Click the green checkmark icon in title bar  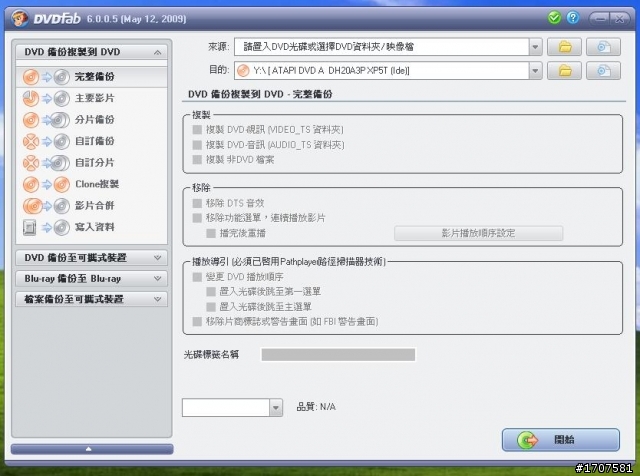point(554,18)
